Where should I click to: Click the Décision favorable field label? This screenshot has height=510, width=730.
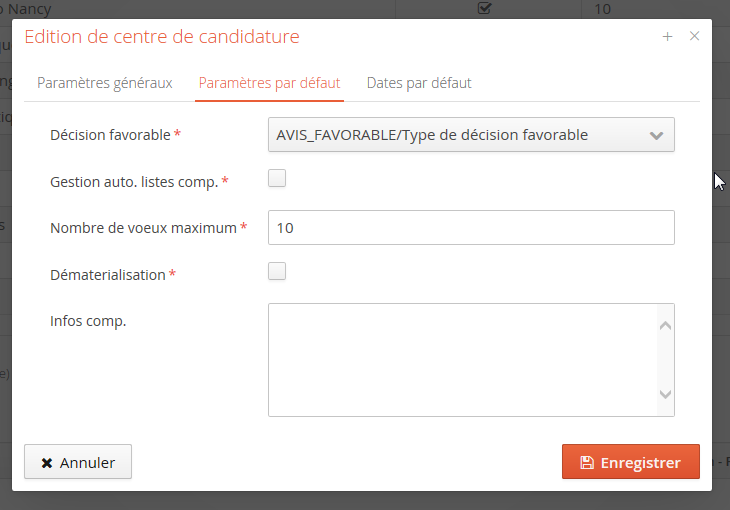tap(111, 135)
